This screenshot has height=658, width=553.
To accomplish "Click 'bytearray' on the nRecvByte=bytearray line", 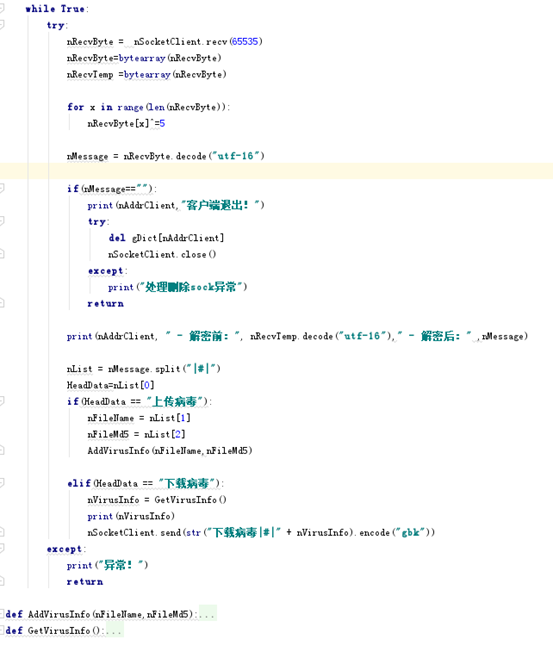I will click(142, 58).
